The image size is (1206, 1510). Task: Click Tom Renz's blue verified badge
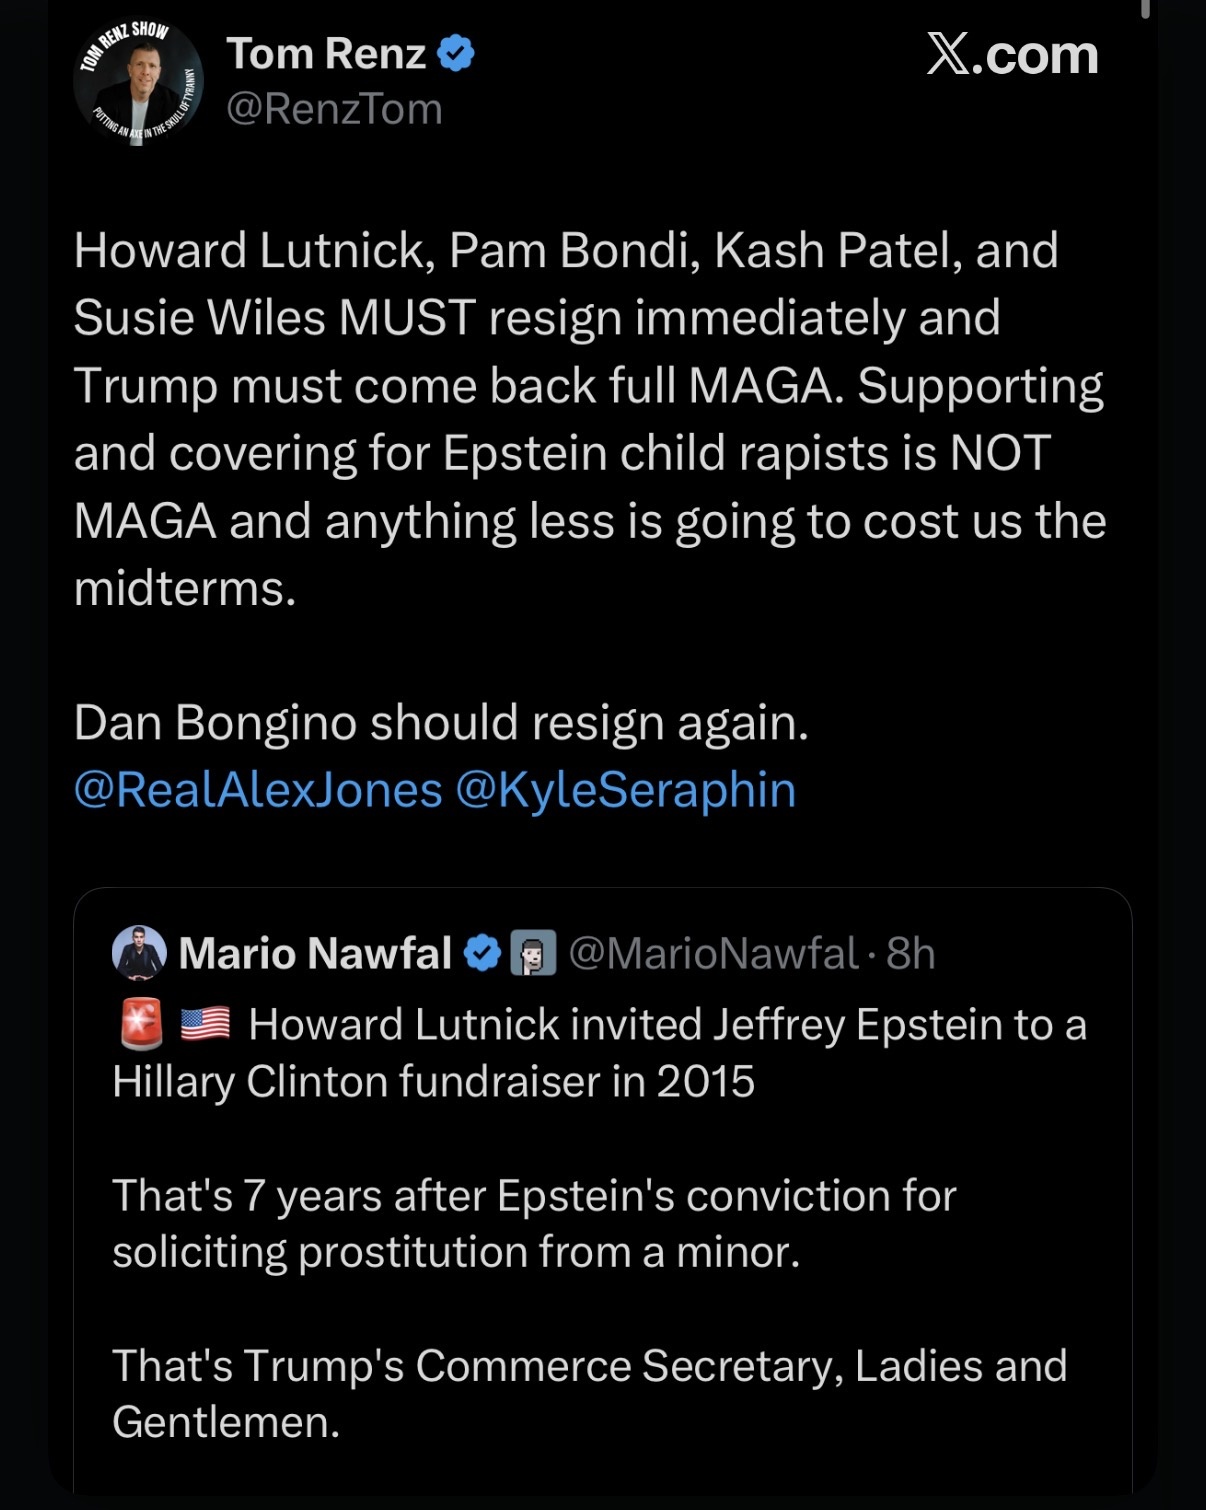(456, 54)
